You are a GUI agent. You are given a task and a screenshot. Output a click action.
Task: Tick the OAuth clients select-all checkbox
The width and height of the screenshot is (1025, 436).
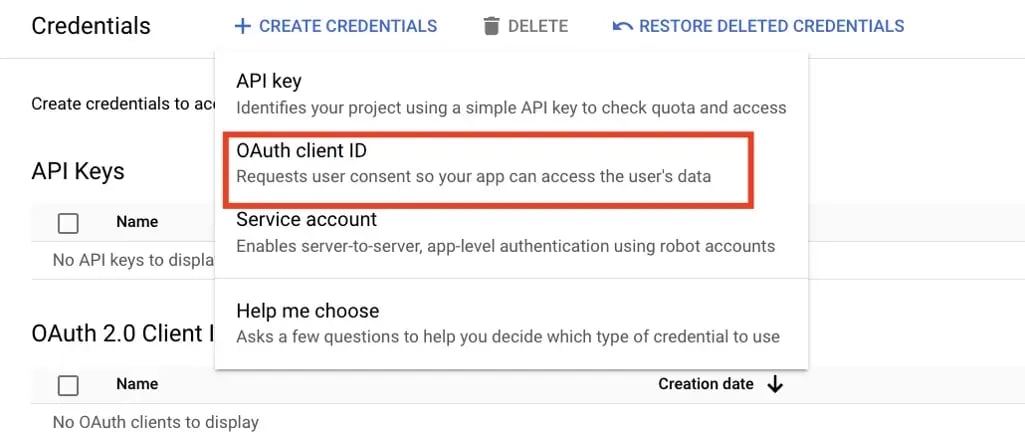tap(68, 385)
